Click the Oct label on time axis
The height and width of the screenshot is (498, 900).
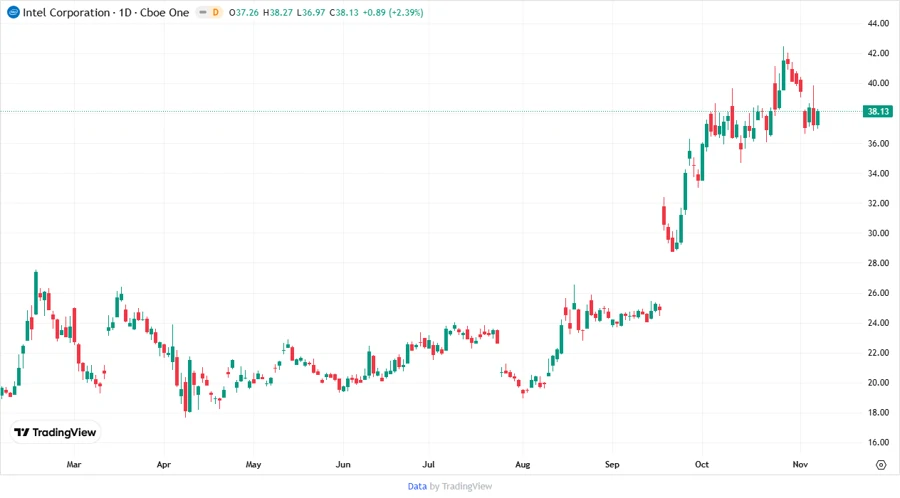[701, 464]
